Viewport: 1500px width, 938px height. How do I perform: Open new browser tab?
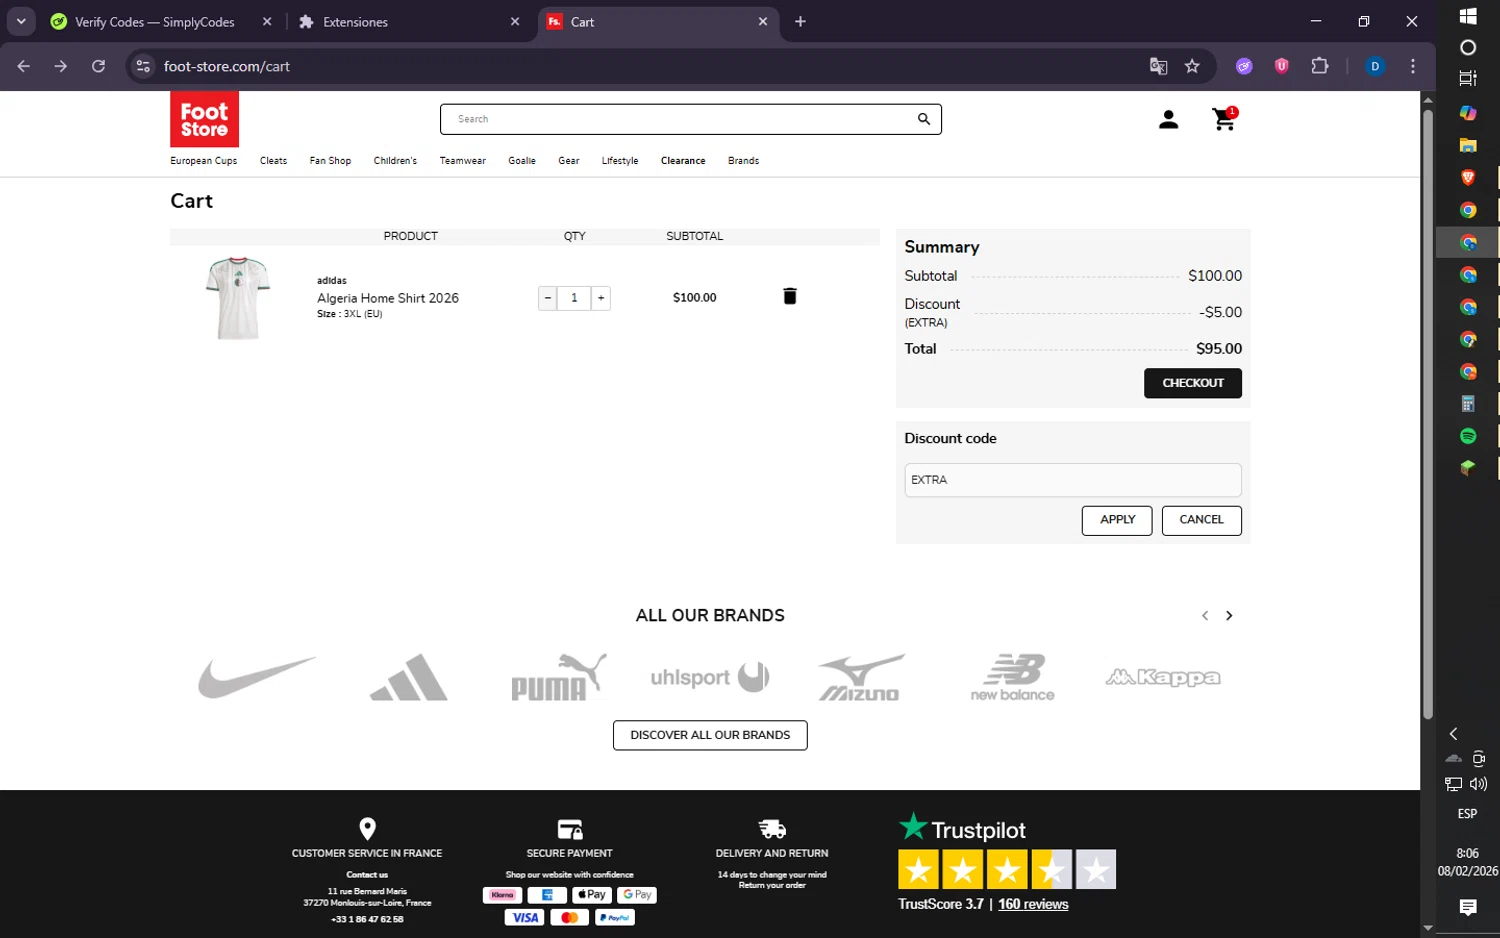coord(800,22)
